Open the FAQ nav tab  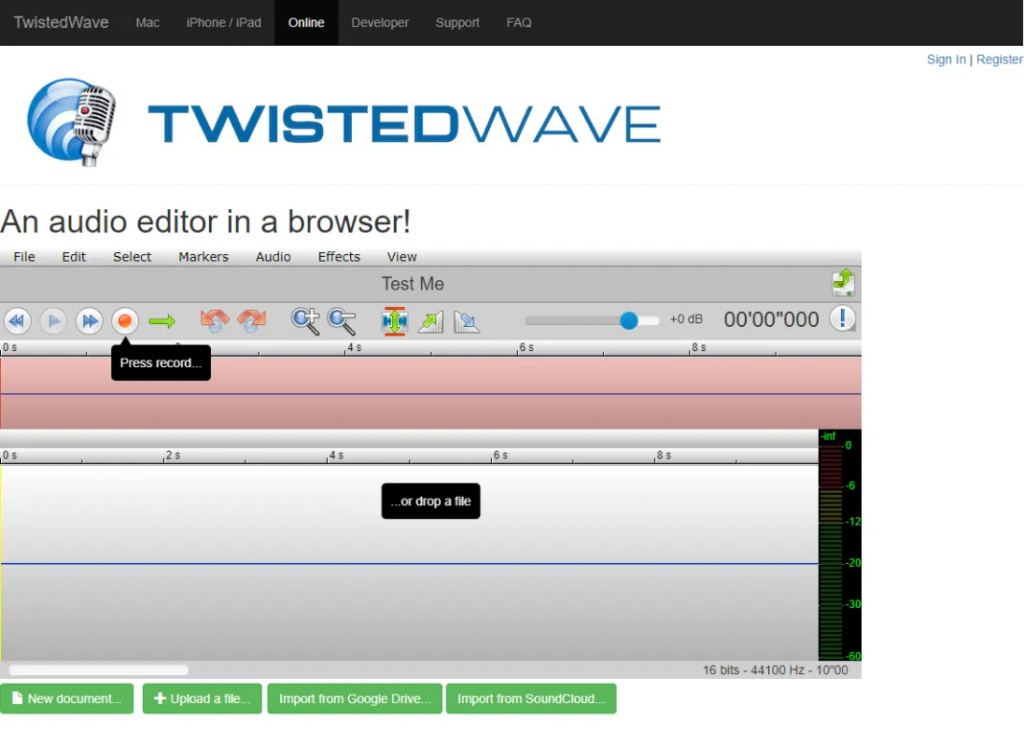pos(519,22)
